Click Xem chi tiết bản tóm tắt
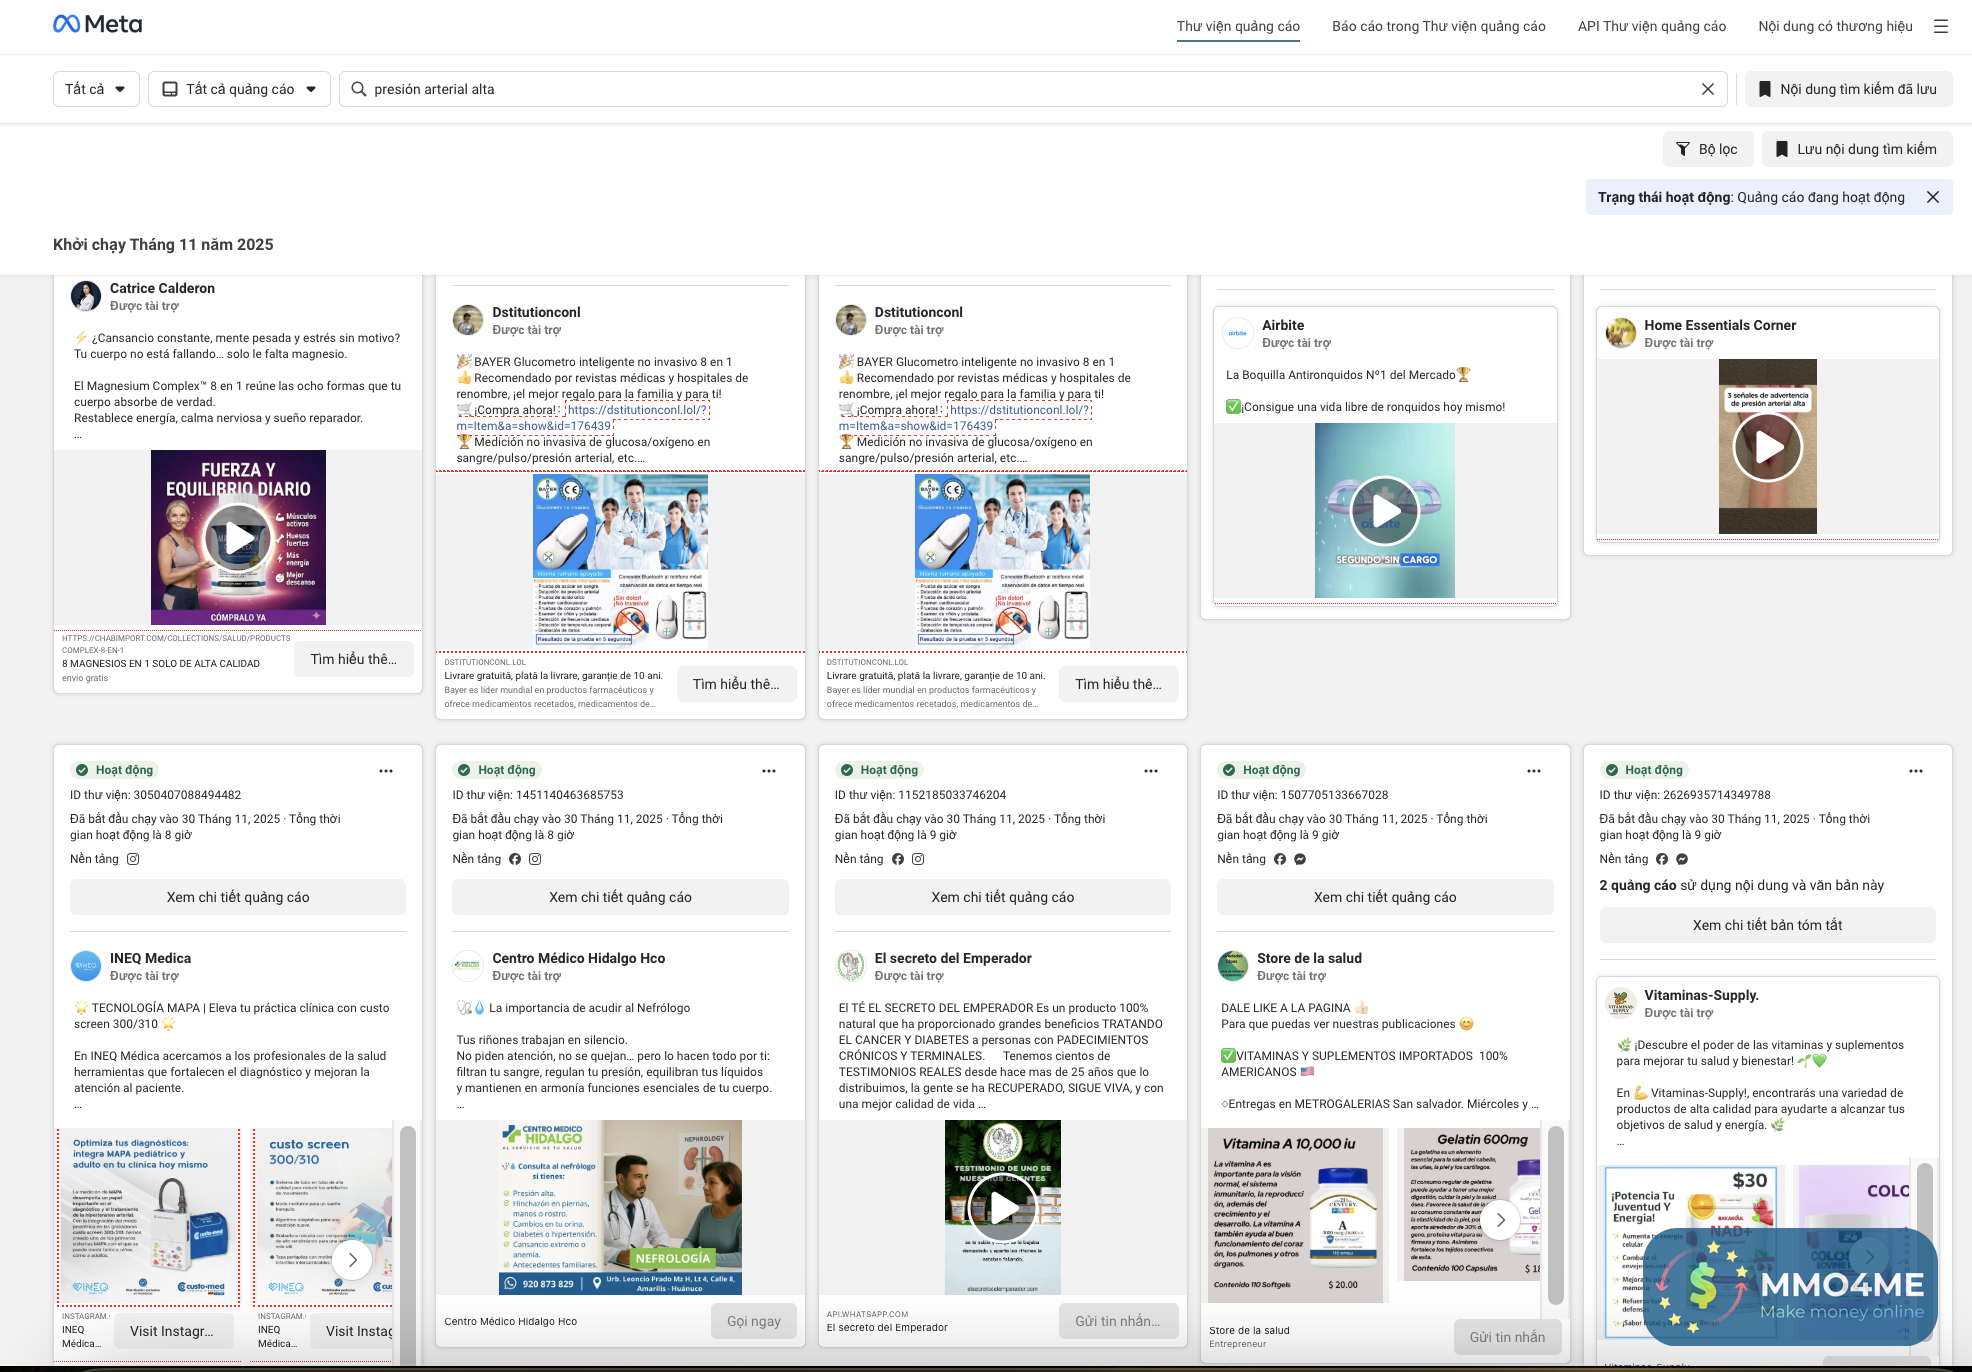The image size is (1972, 1372). click(x=1766, y=925)
